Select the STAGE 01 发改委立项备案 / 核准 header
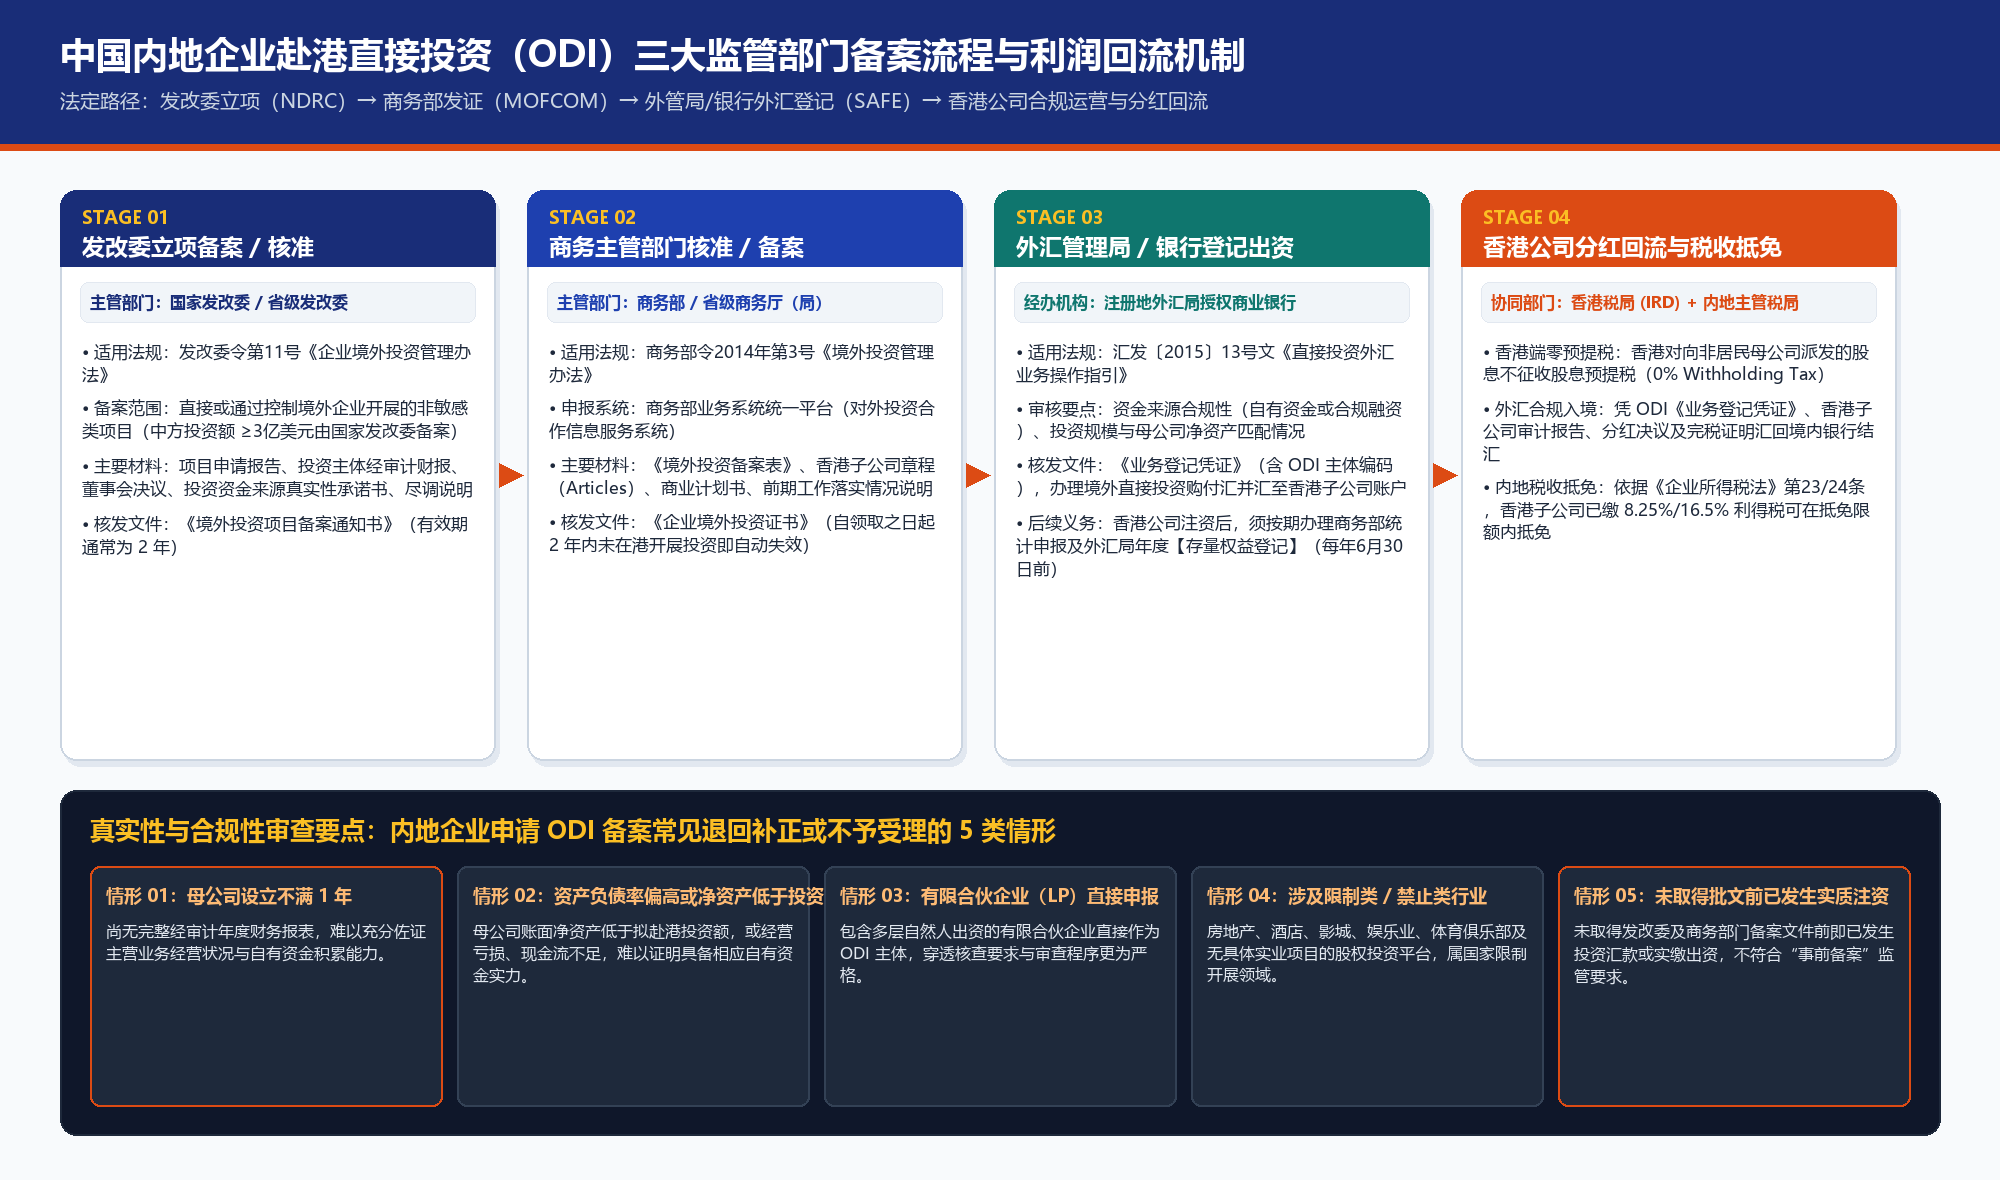2000x1180 pixels. pyautogui.click(x=278, y=229)
